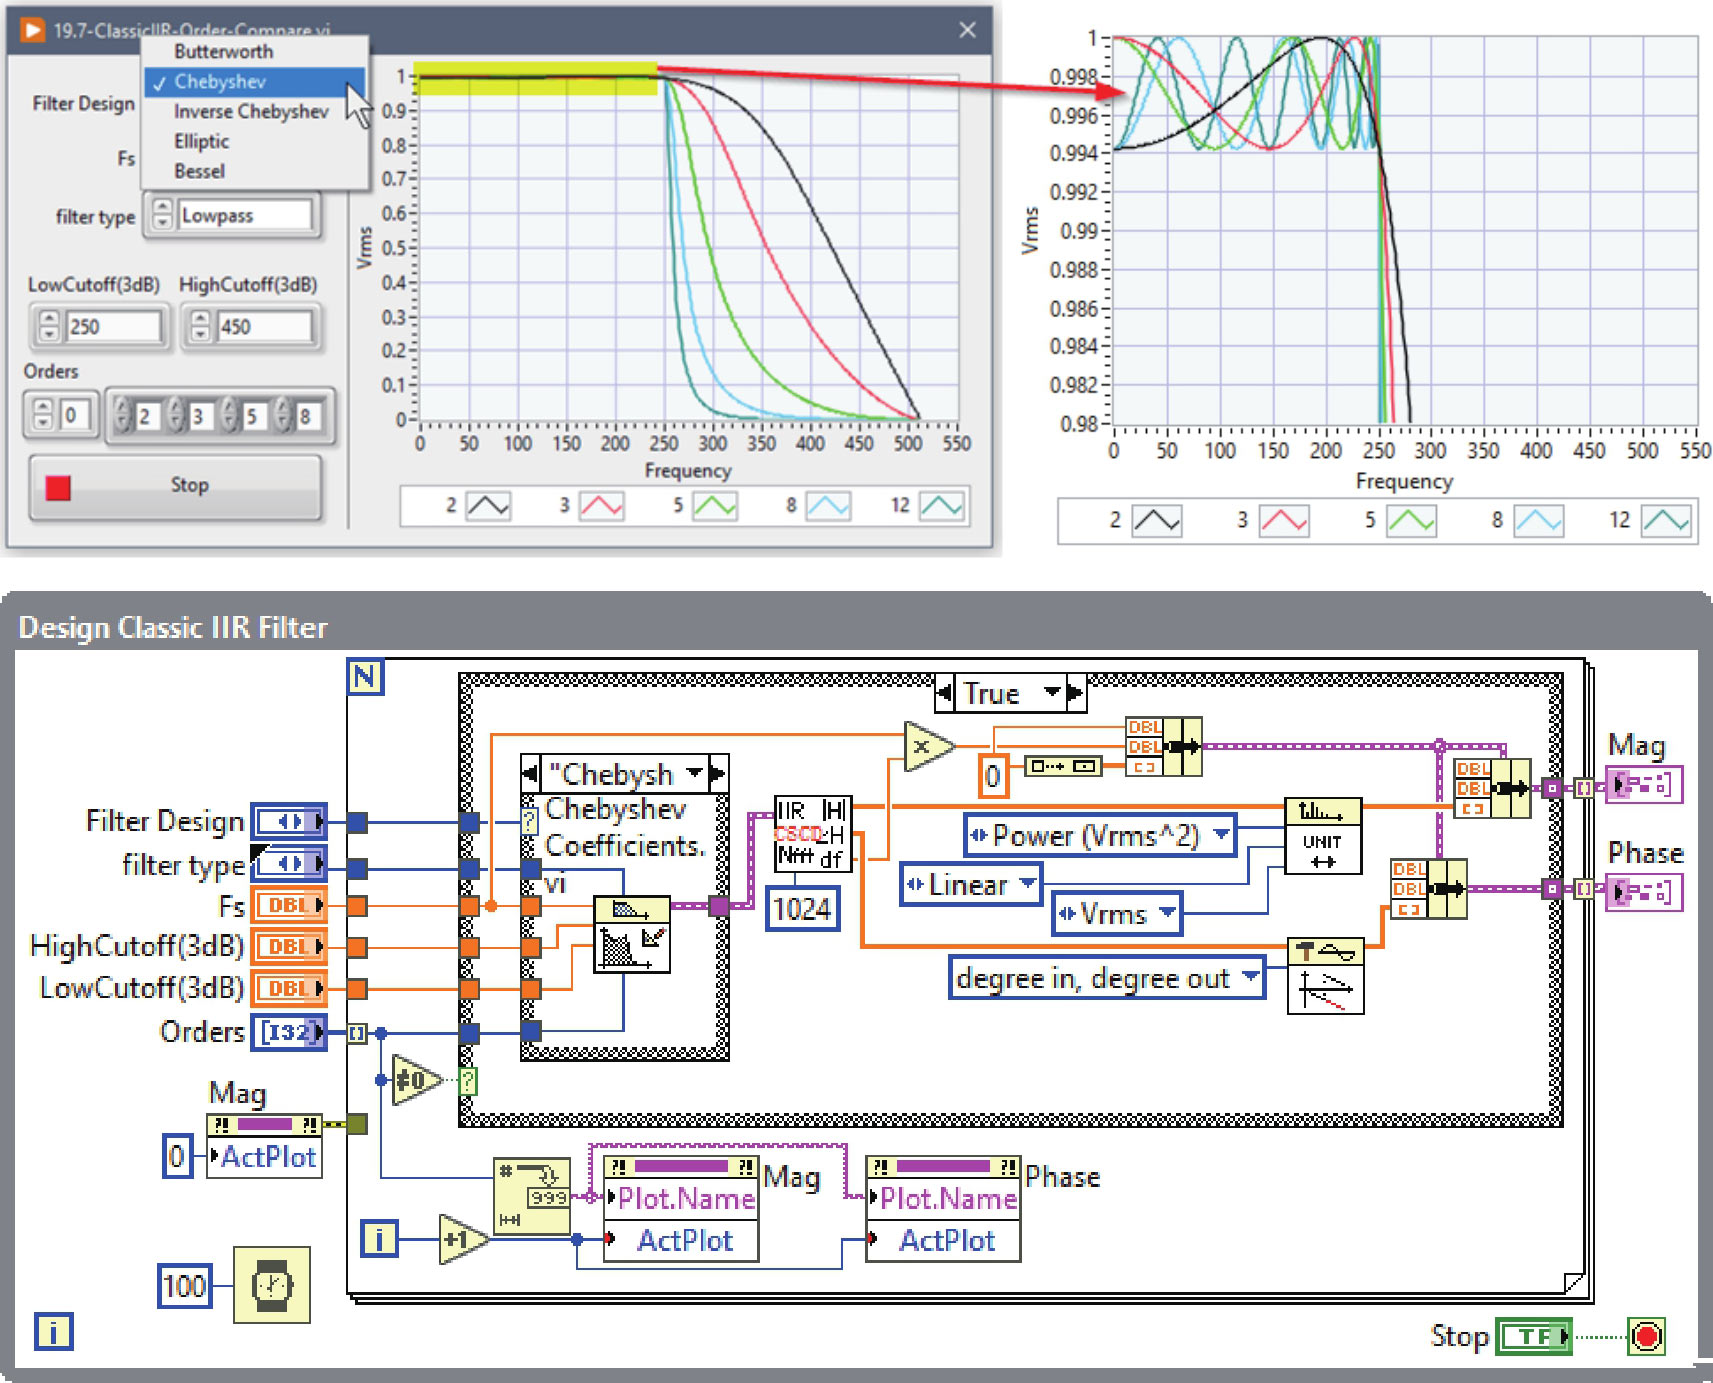Click the Wait (ms) wristwatch timer icon

pyautogui.click(x=271, y=1285)
